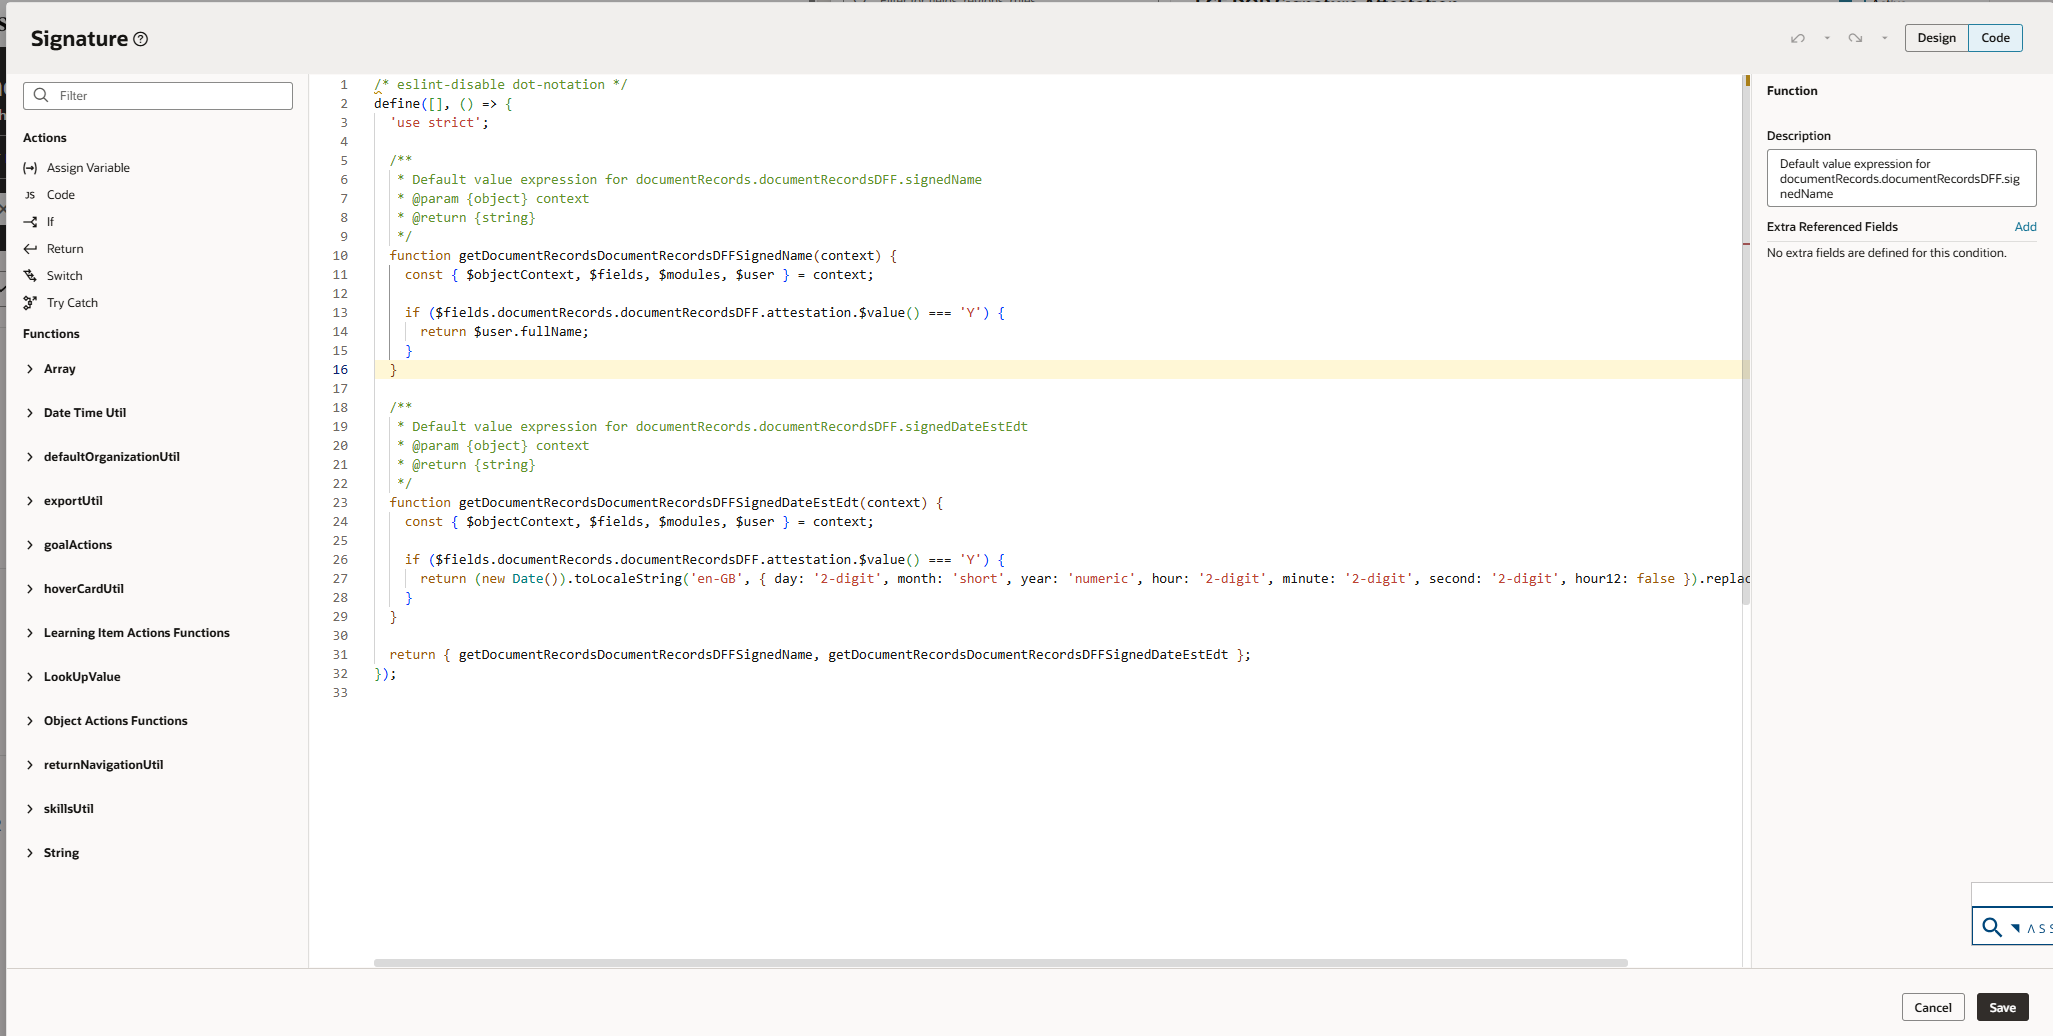
Task: Select the Assign Variable action icon
Action: tap(30, 168)
